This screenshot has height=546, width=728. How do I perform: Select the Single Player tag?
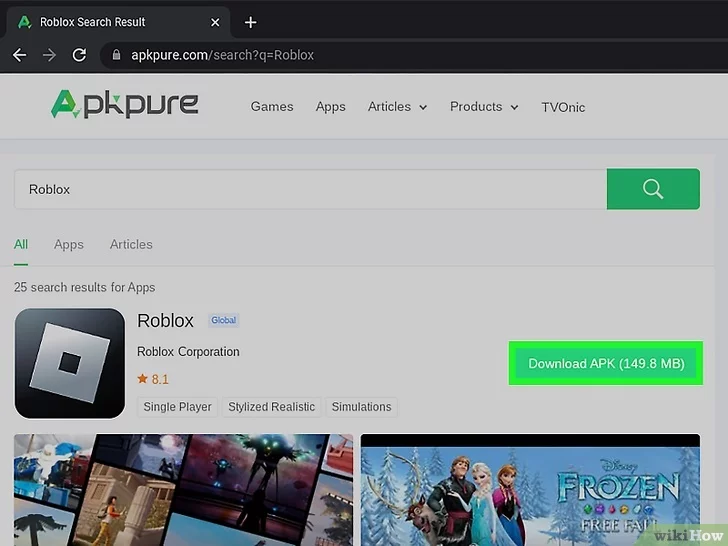(x=177, y=407)
